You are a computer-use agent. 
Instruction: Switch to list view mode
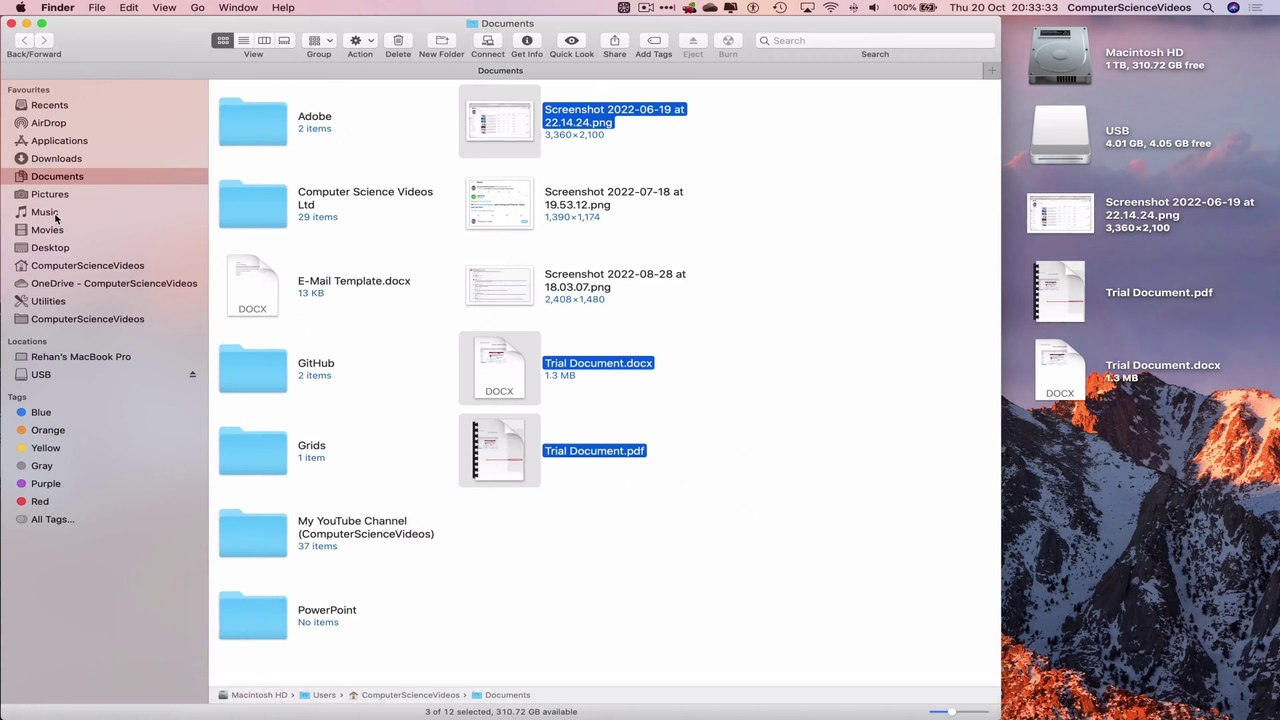pyautogui.click(x=243, y=41)
